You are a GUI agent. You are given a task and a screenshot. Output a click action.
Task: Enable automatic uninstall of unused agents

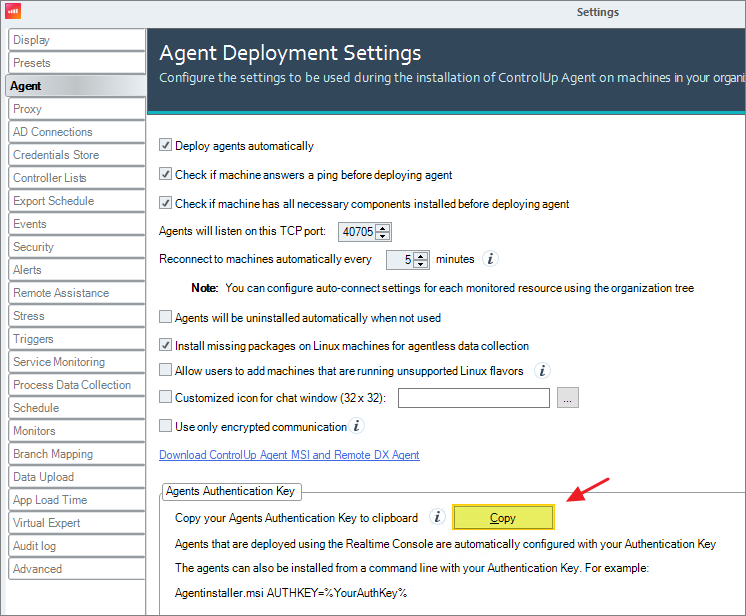tap(166, 317)
